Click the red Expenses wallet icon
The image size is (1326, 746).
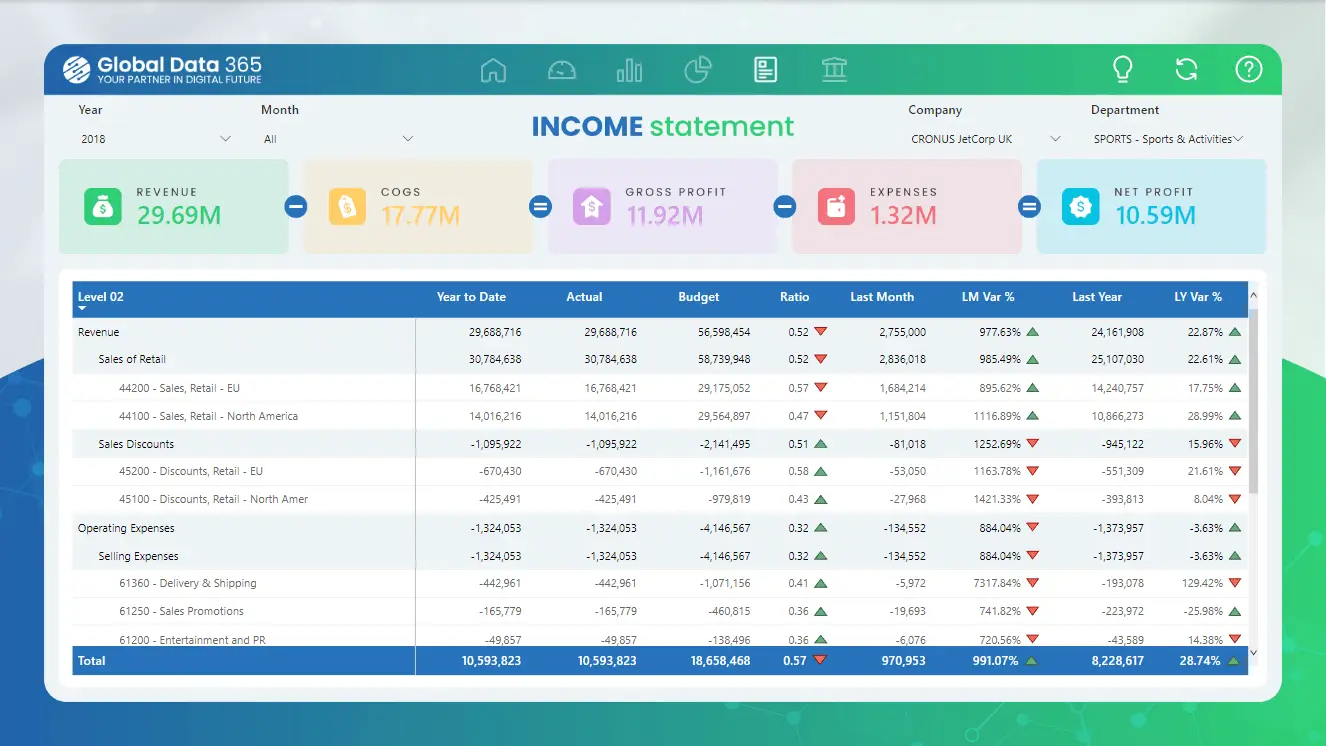tap(836, 207)
